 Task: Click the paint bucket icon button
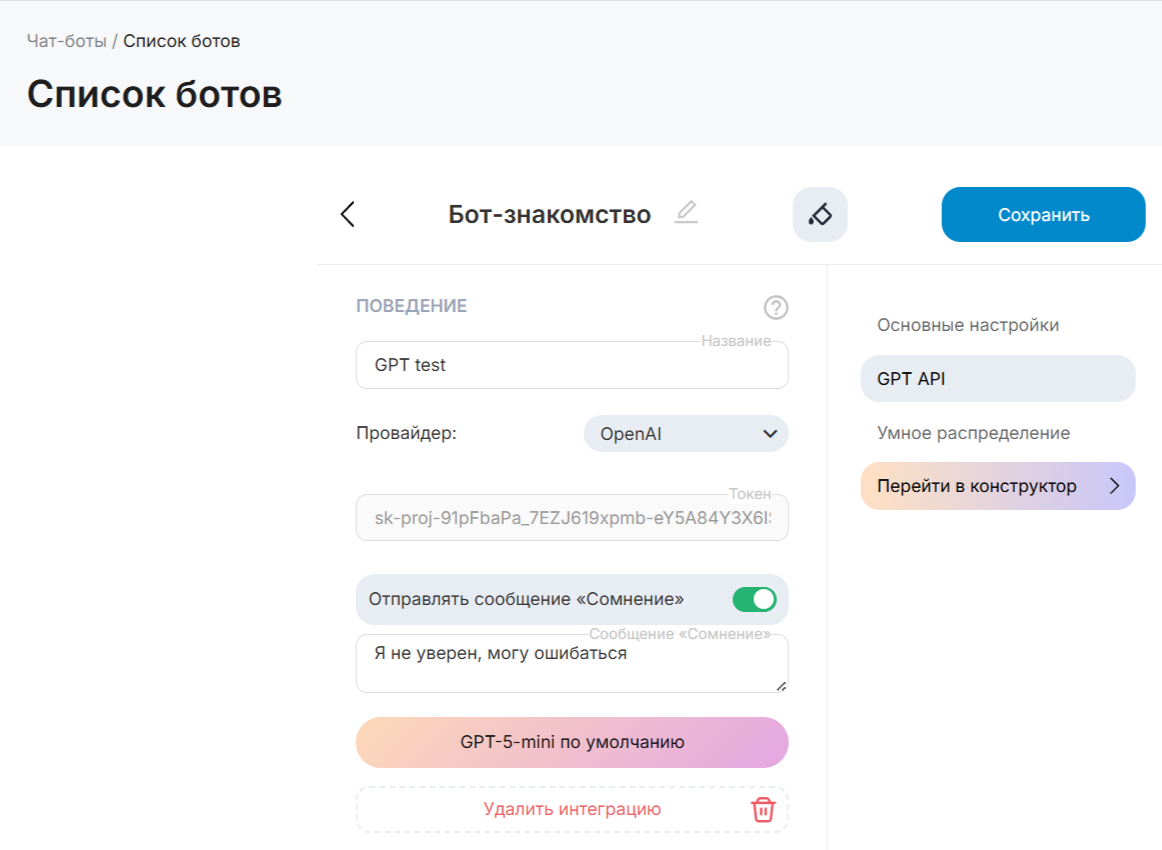[819, 214]
